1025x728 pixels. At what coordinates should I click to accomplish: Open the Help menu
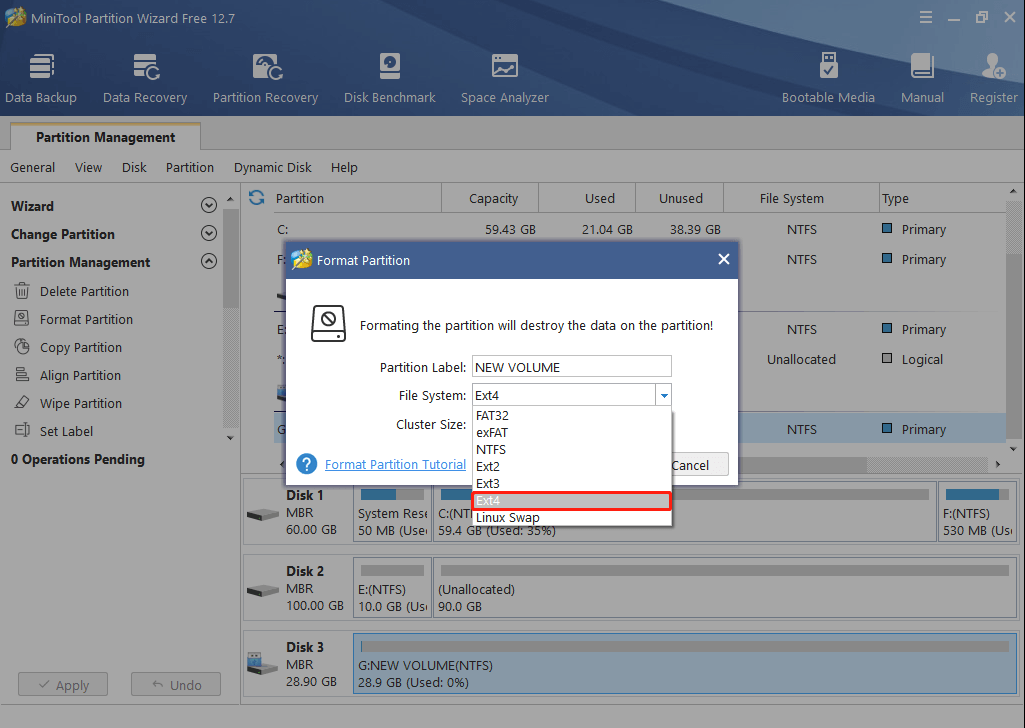(x=344, y=167)
